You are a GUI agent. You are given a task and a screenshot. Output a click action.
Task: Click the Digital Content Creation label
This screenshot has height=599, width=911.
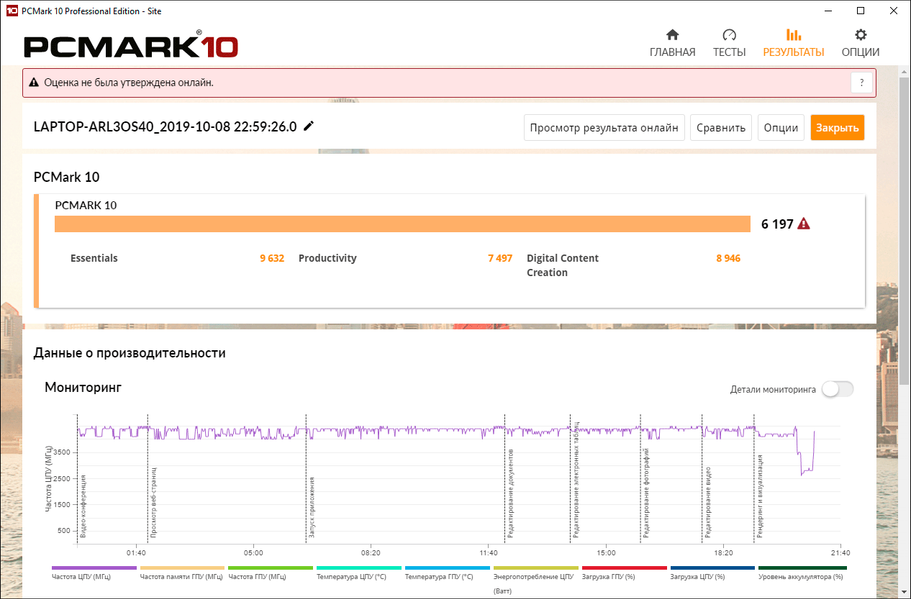coord(562,266)
